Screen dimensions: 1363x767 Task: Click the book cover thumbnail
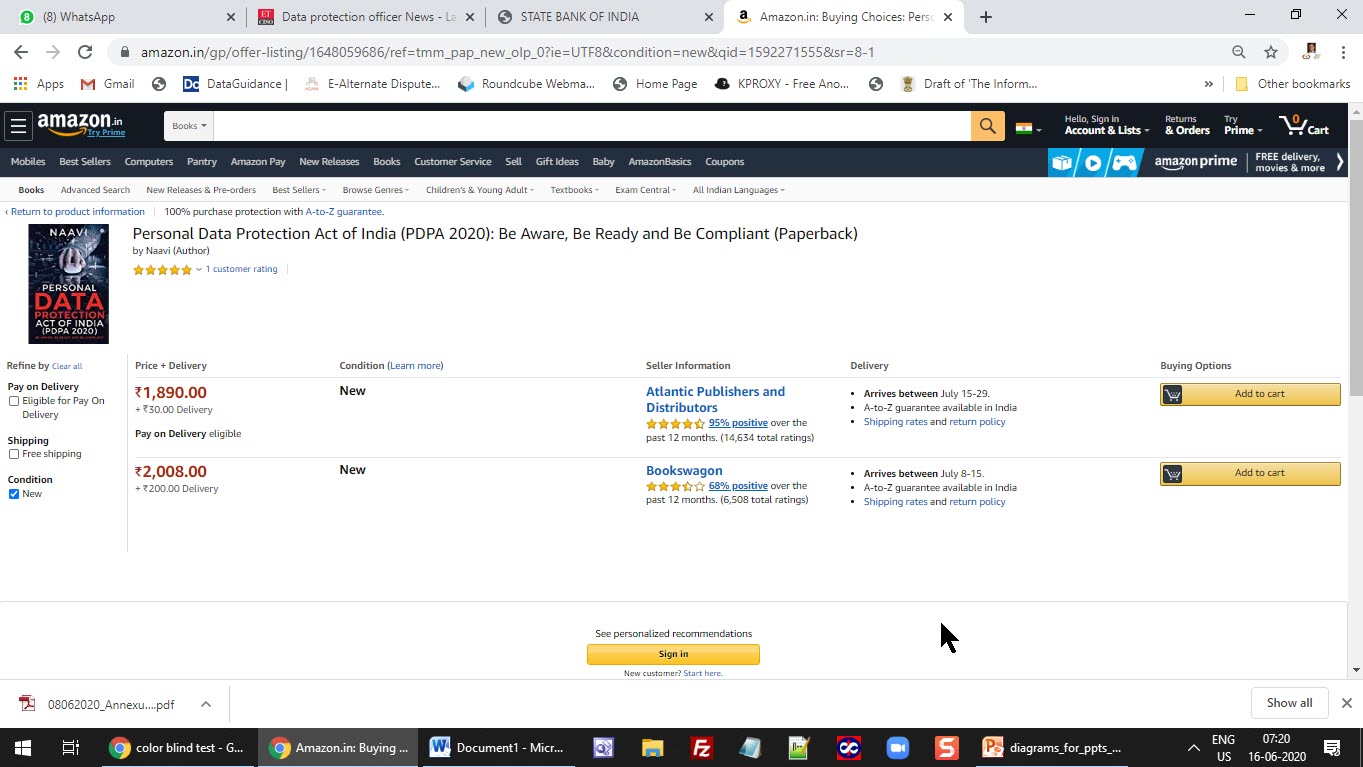pyautogui.click(x=68, y=284)
